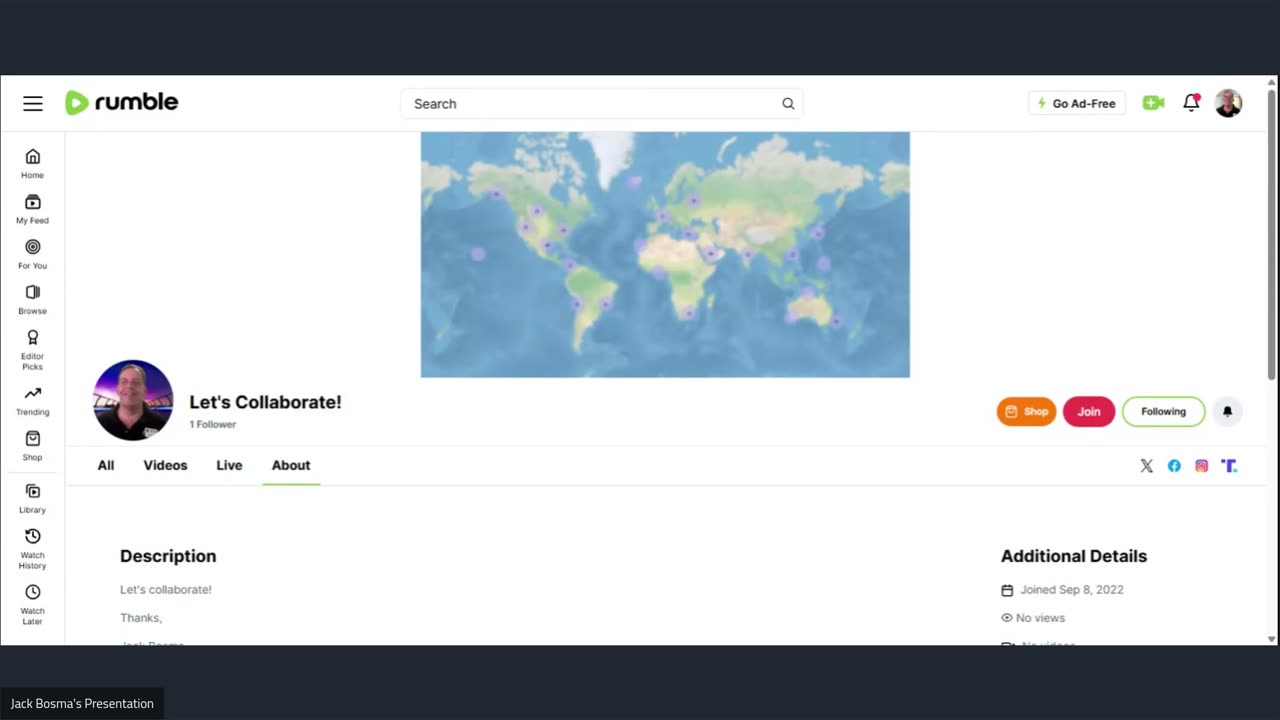1280x720 pixels.
Task: Select the About tab
Action: pos(291,465)
